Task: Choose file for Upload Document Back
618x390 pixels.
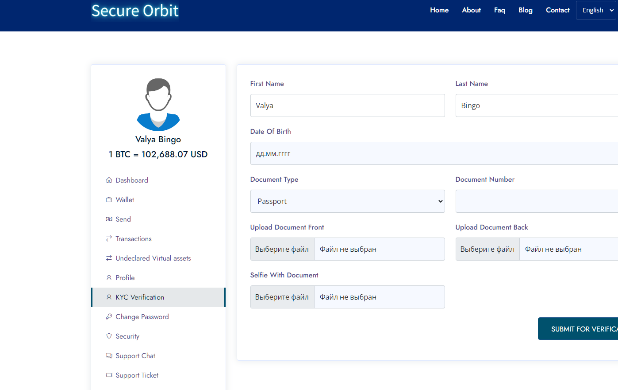Action: click(488, 249)
